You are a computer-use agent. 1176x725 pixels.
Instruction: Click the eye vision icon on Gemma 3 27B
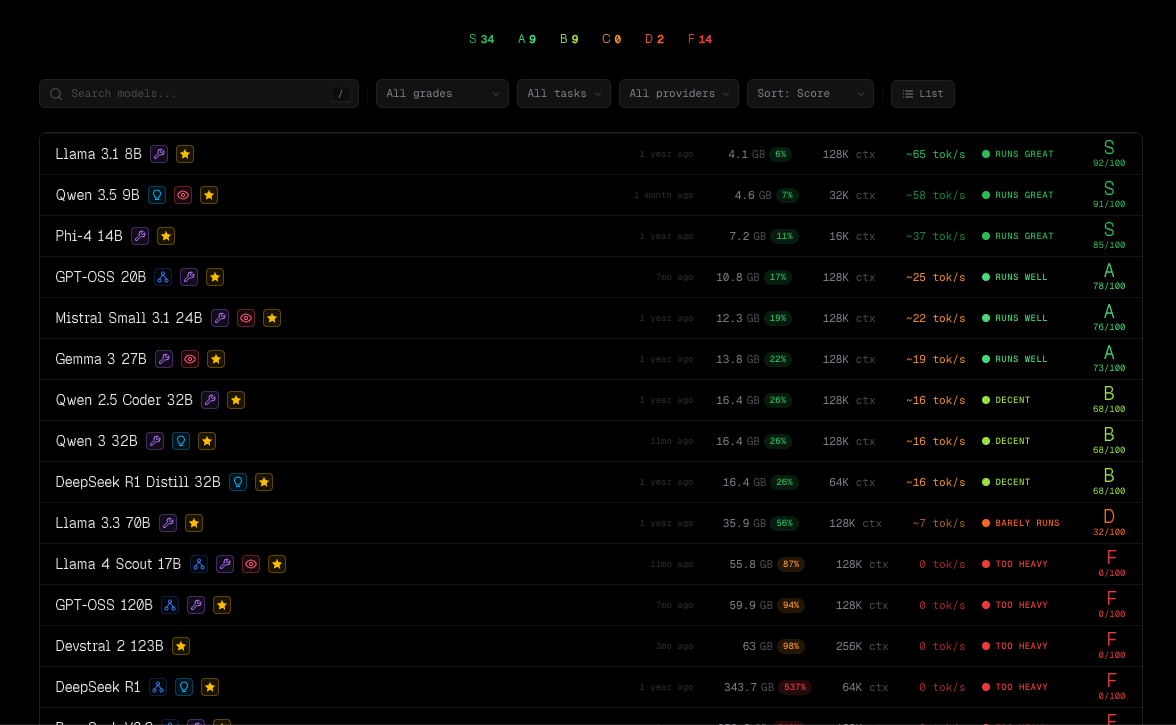(190, 359)
